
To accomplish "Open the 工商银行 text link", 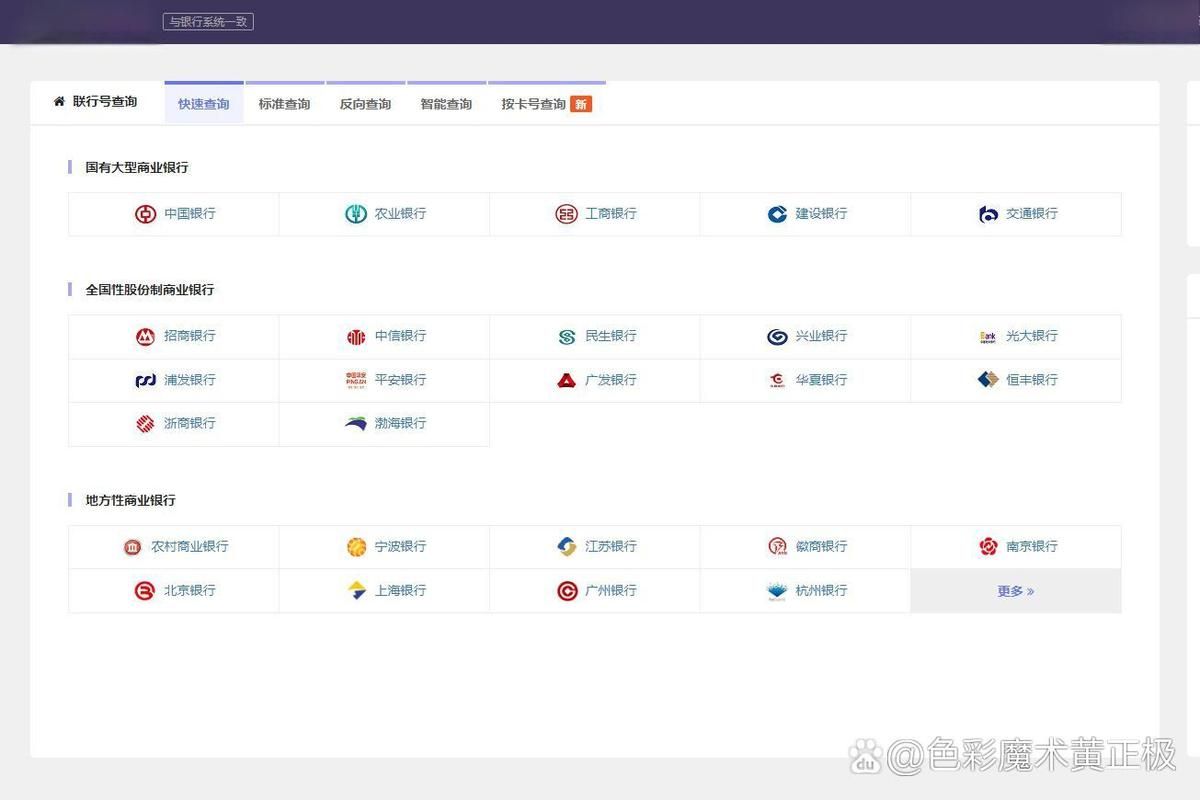I will point(611,214).
